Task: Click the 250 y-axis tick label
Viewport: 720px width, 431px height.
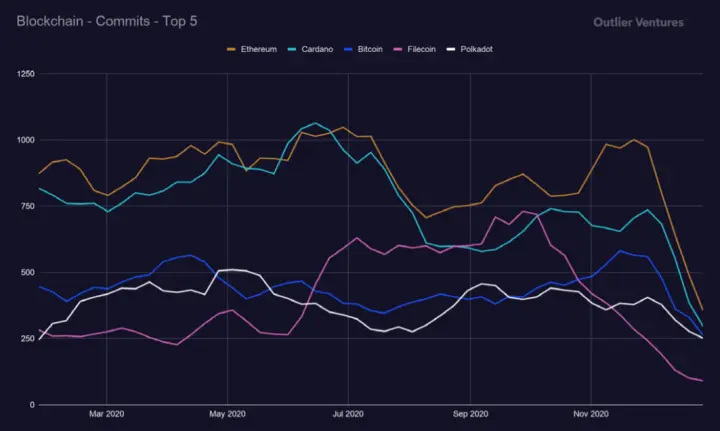Action: [x=28, y=339]
